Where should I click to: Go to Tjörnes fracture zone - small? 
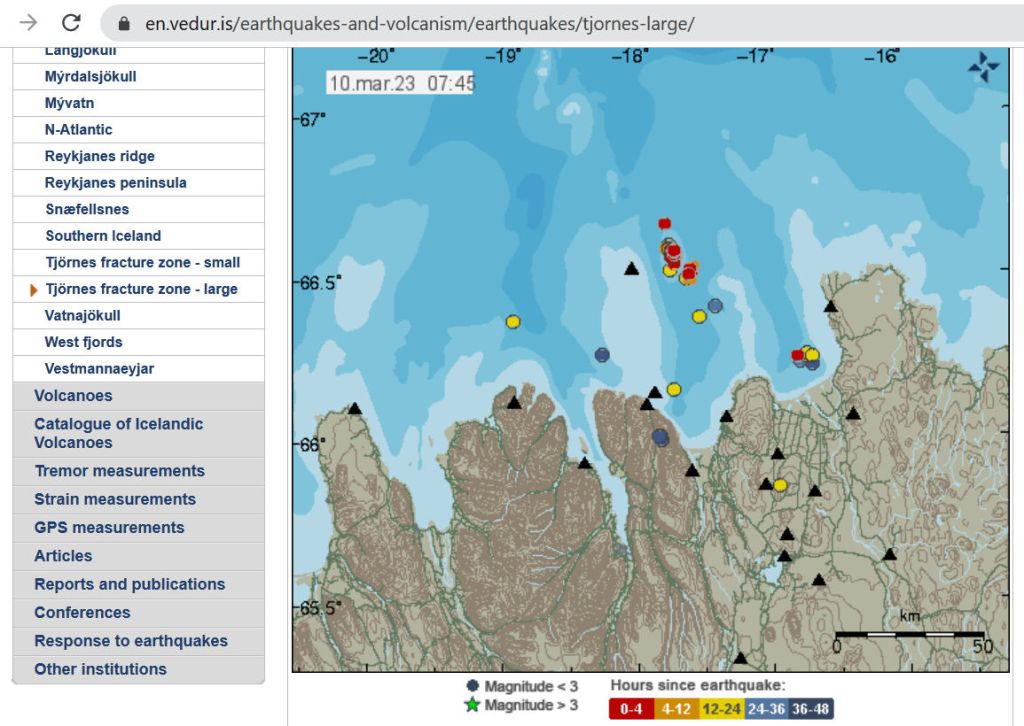pyautogui.click(x=142, y=263)
